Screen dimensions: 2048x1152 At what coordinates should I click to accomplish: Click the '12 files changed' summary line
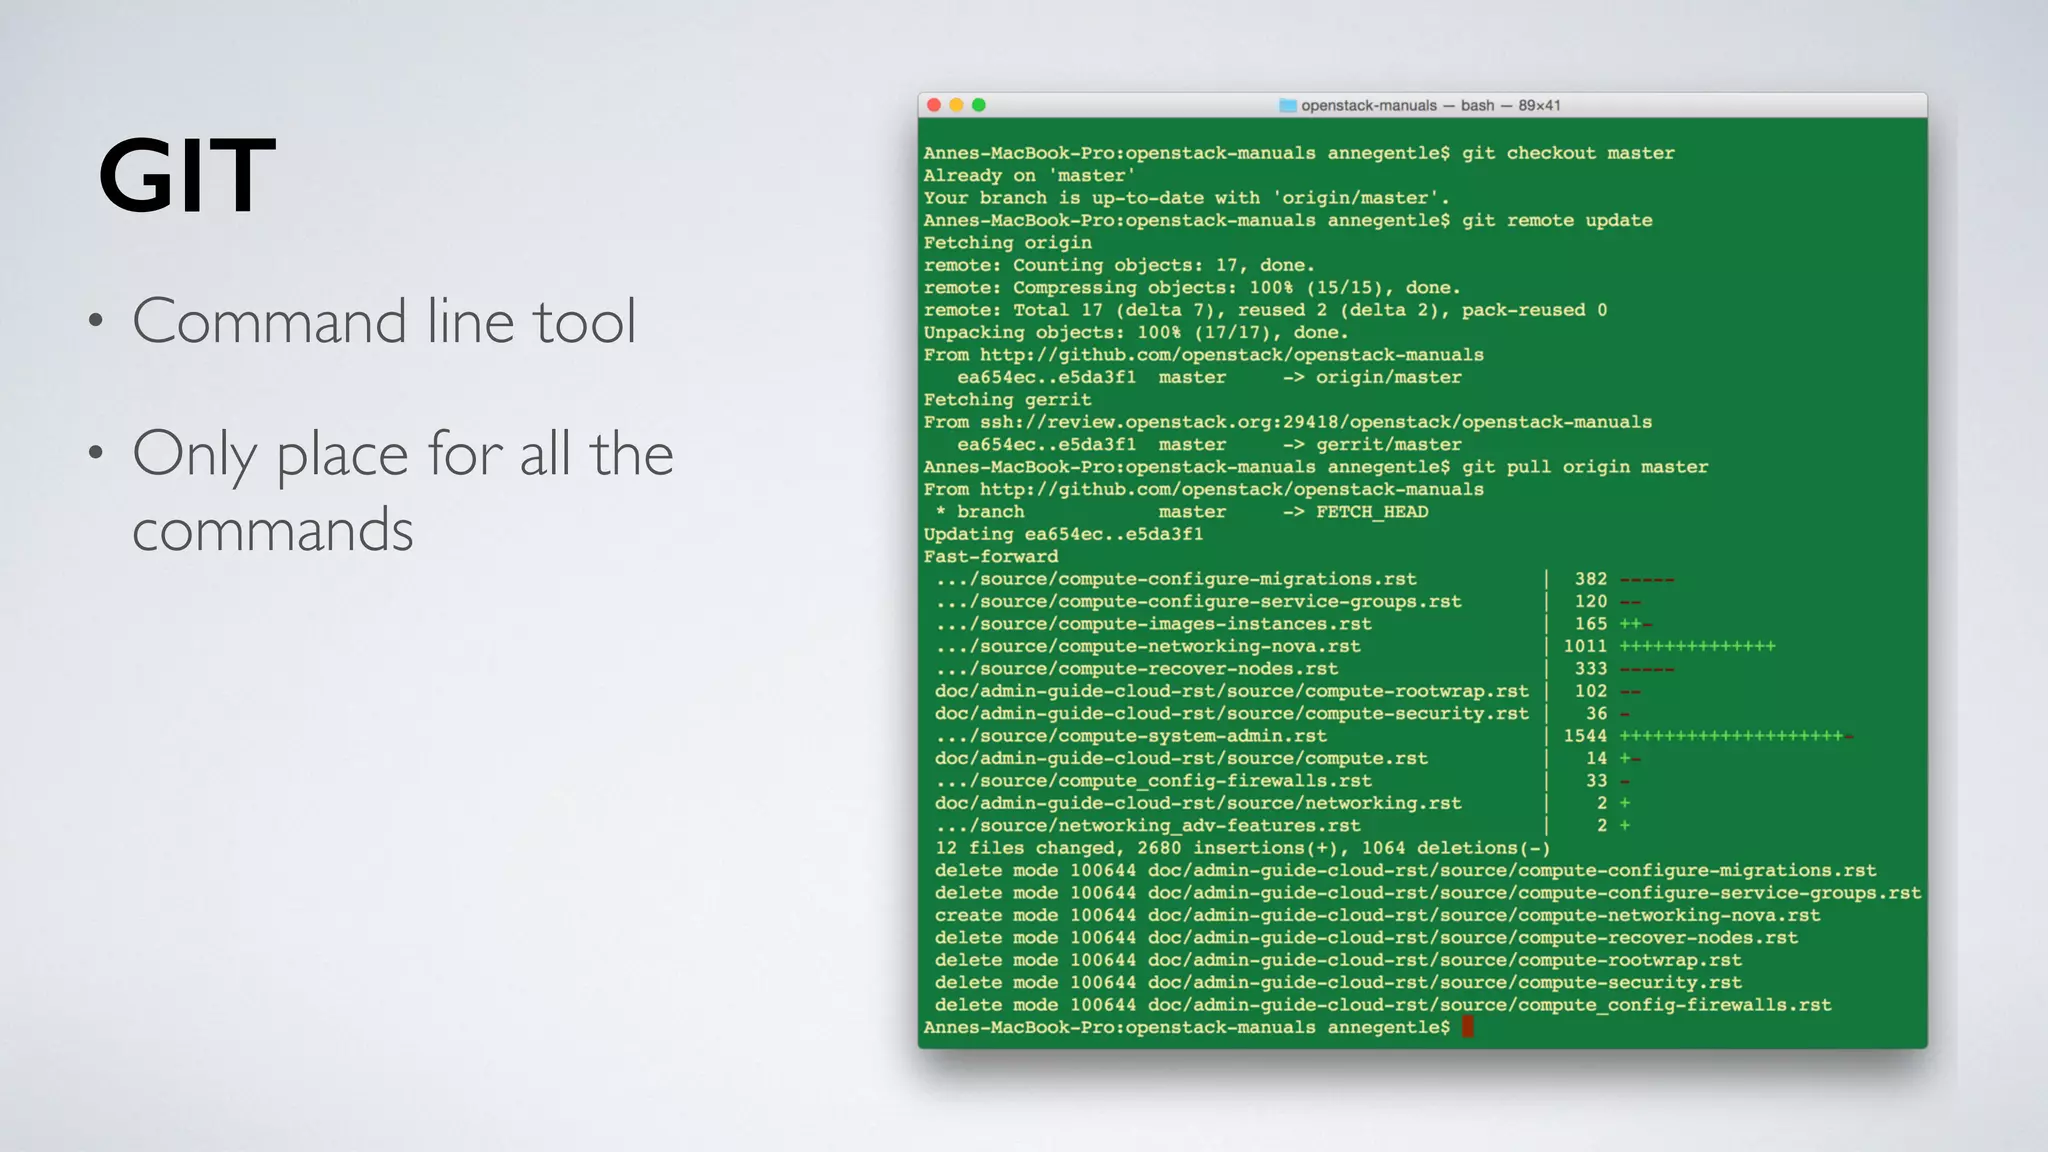pos(1242,848)
